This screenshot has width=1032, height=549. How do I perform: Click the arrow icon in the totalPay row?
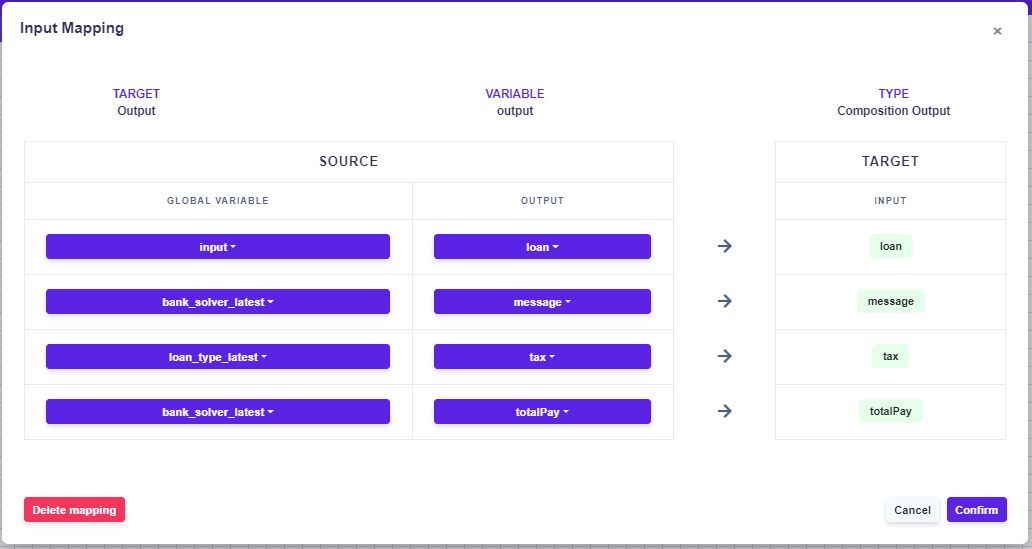tap(725, 411)
